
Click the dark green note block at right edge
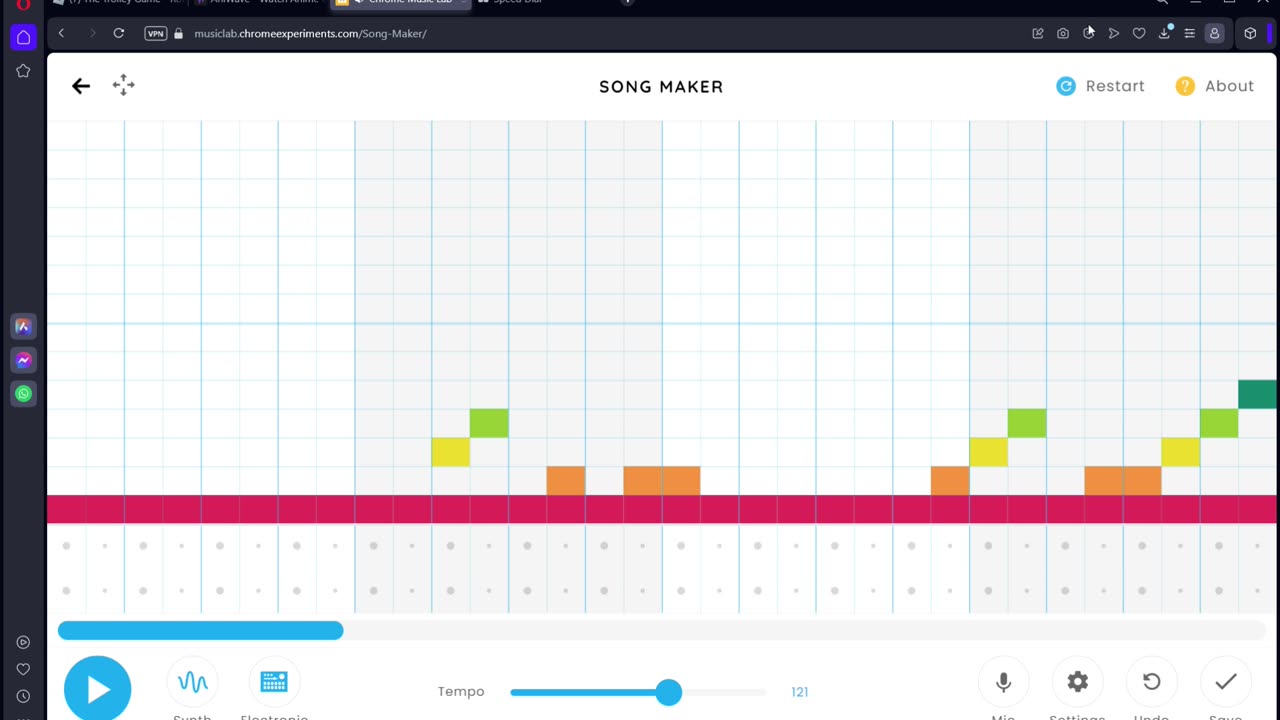(x=1257, y=394)
